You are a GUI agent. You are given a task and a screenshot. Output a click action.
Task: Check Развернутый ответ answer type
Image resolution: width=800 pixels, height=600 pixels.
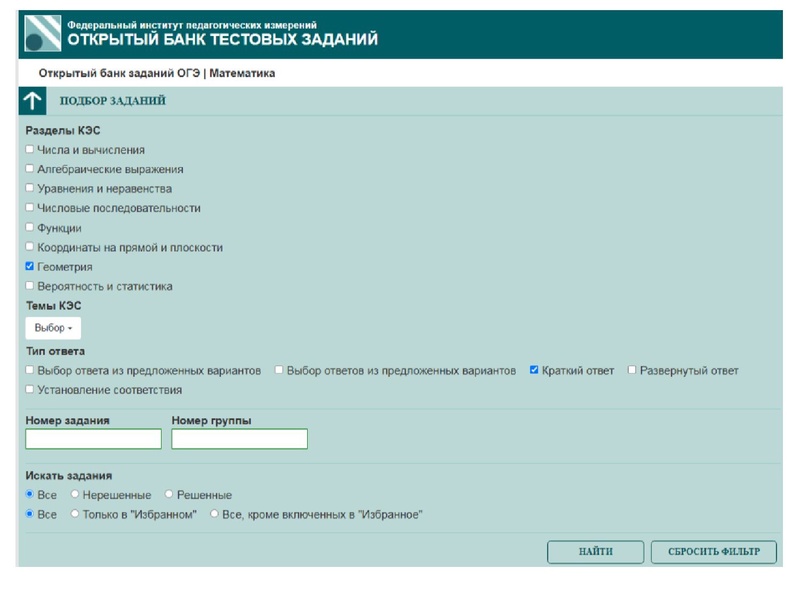632,371
